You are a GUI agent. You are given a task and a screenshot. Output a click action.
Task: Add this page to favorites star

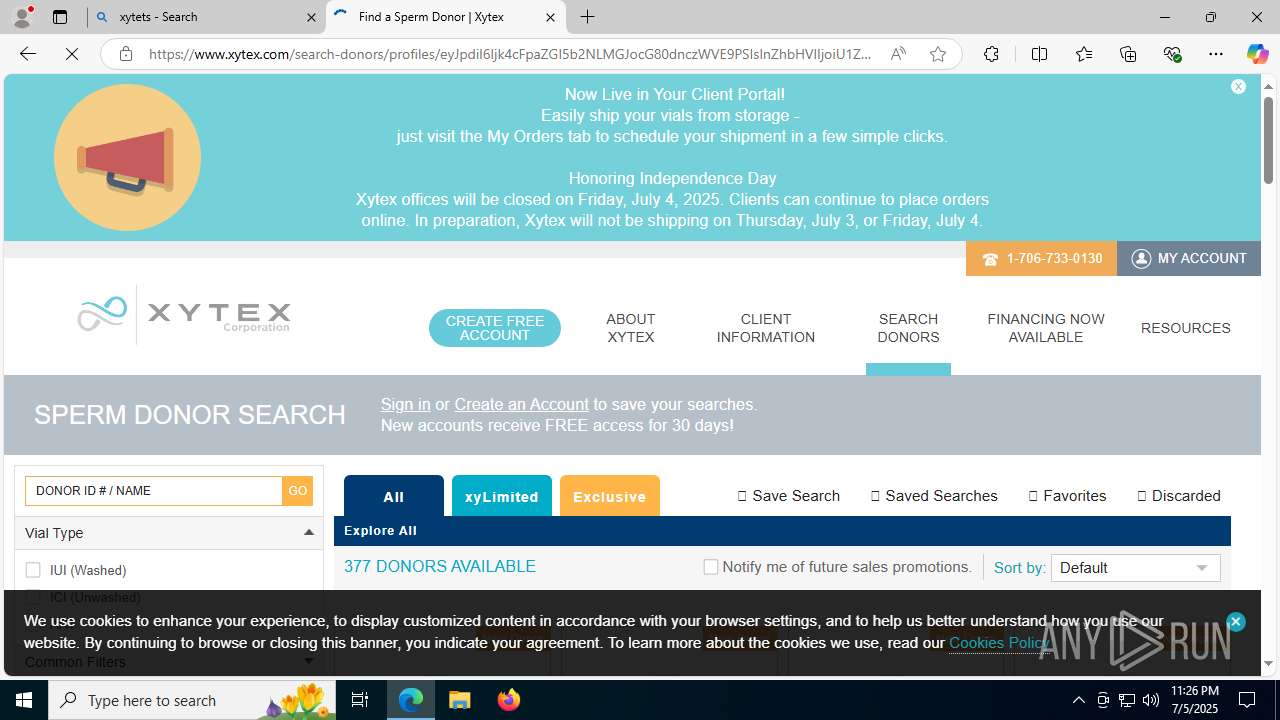[x=937, y=54]
